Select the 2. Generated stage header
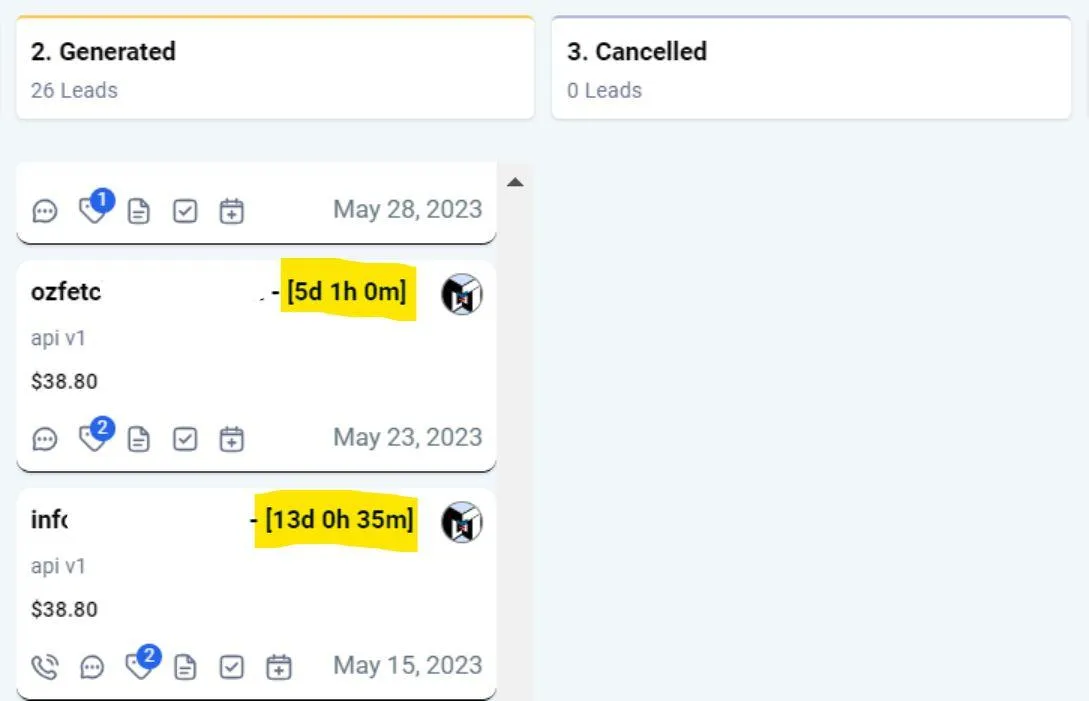 [x=275, y=68]
